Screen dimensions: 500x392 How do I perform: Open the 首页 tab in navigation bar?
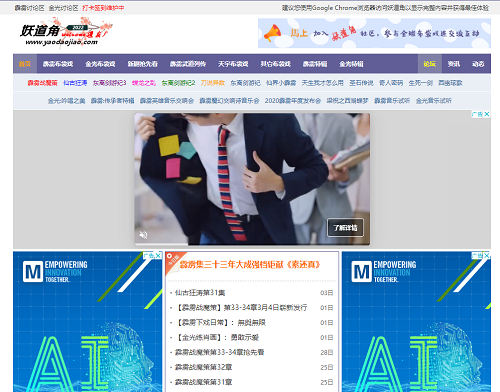click(x=25, y=64)
